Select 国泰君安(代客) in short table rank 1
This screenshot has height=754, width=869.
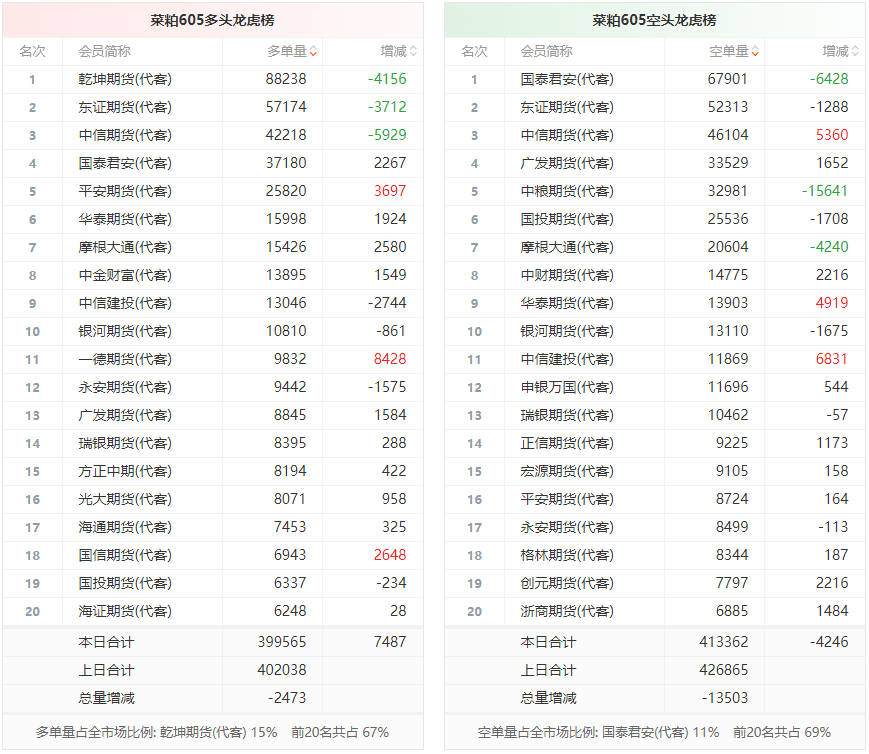click(567, 79)
